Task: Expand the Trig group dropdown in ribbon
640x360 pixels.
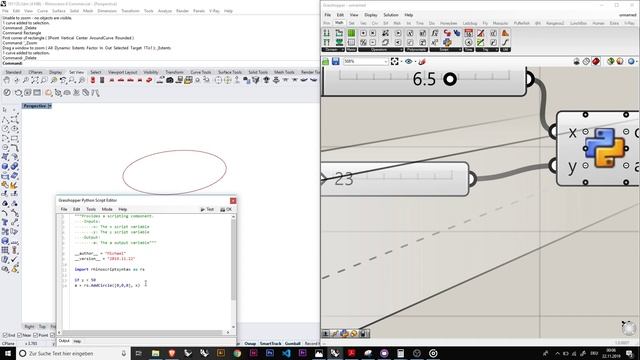Action: (x=497, y=49)
